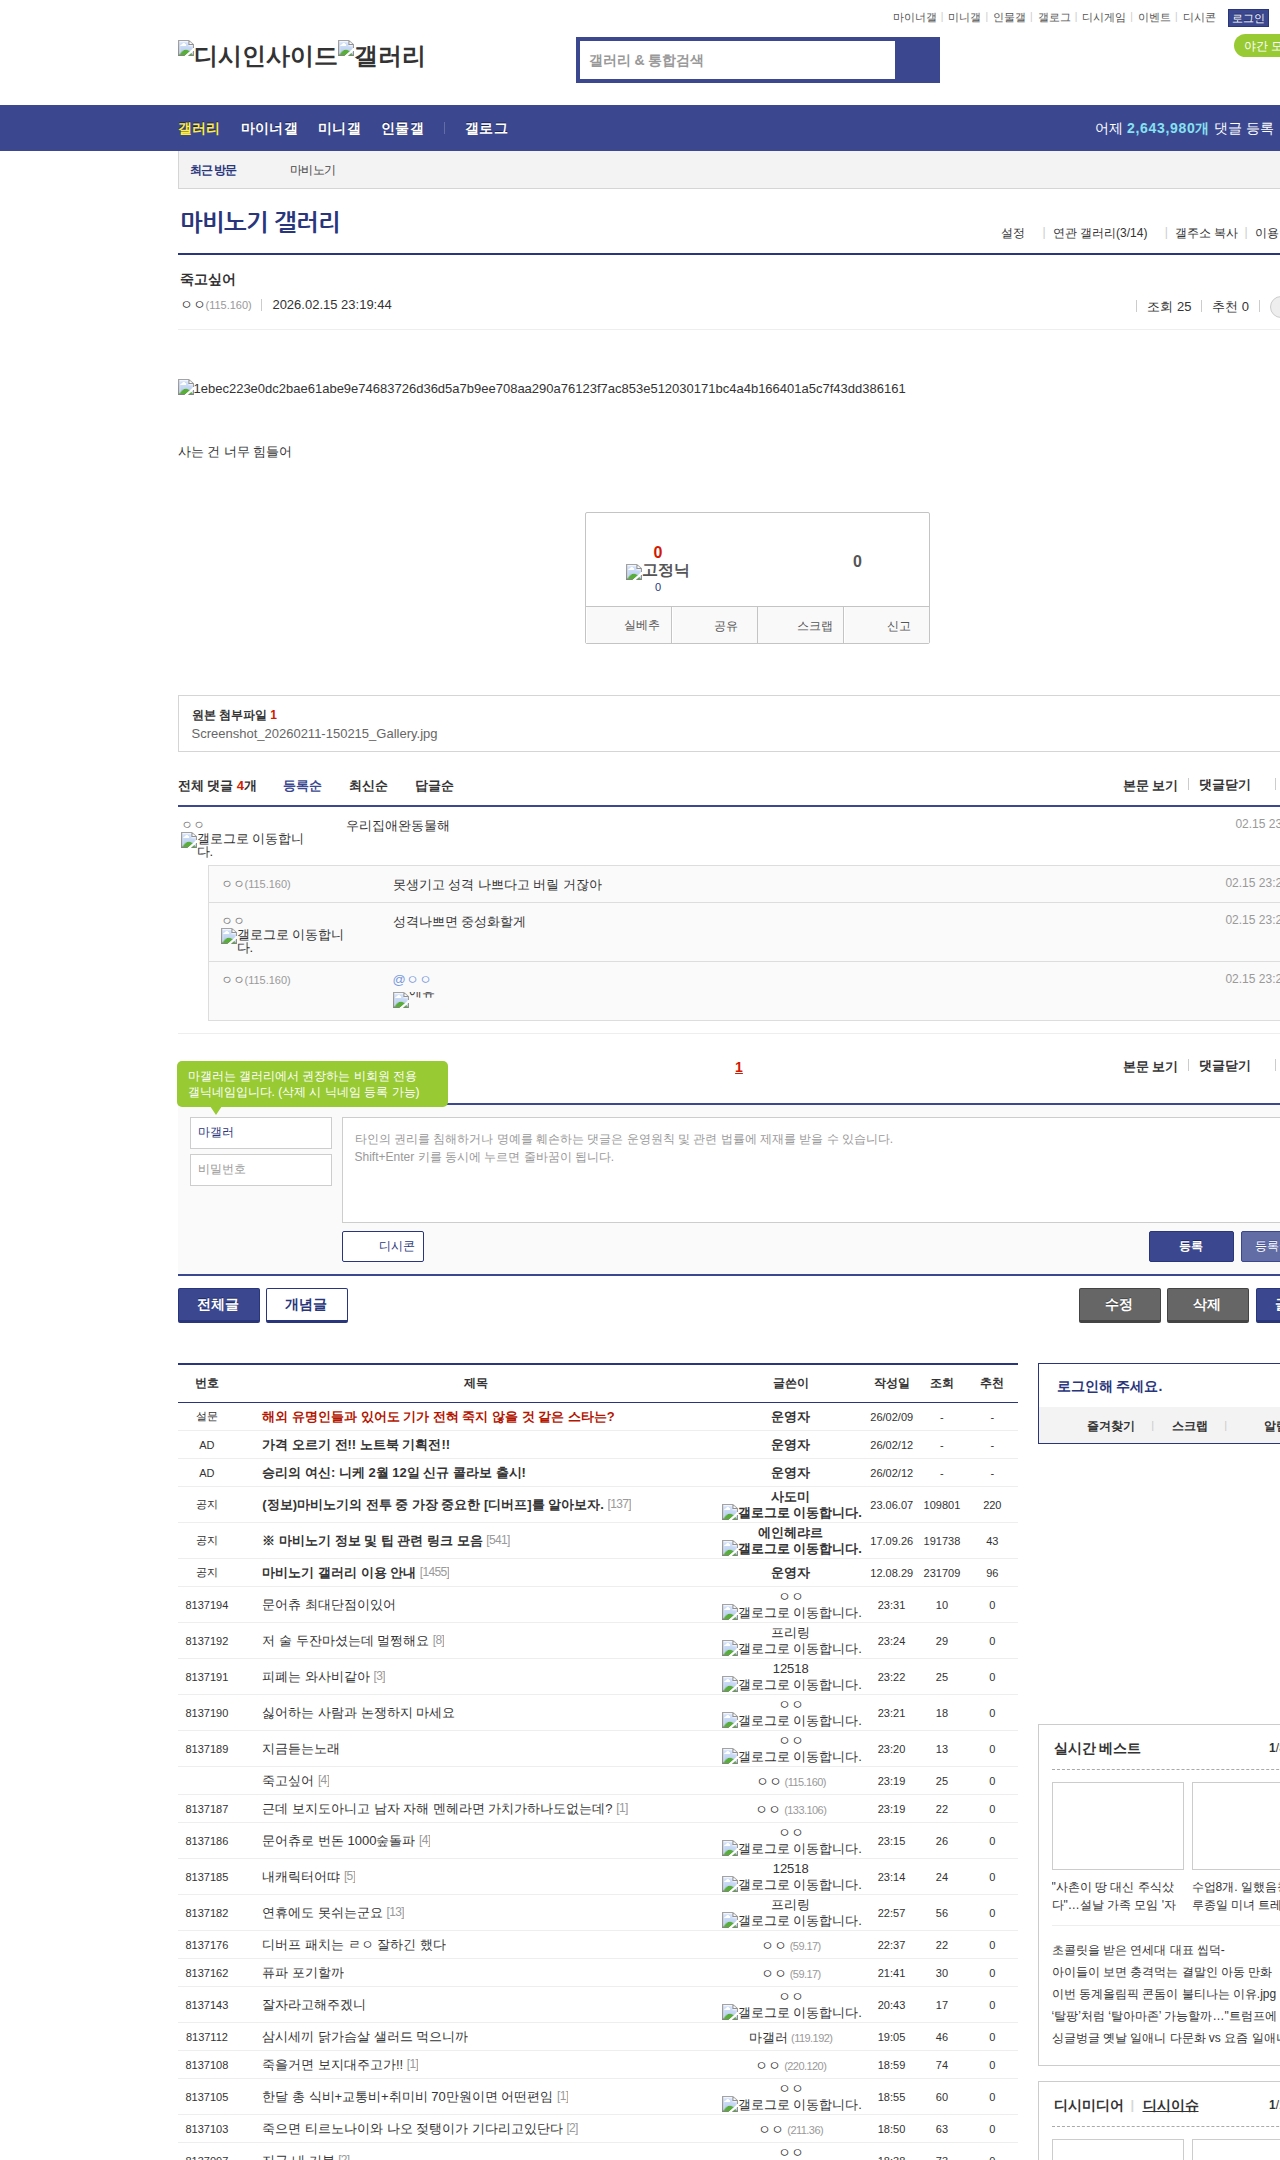
Task: Click the 디시콘 image in last reply
Action: tap(413, 998)
